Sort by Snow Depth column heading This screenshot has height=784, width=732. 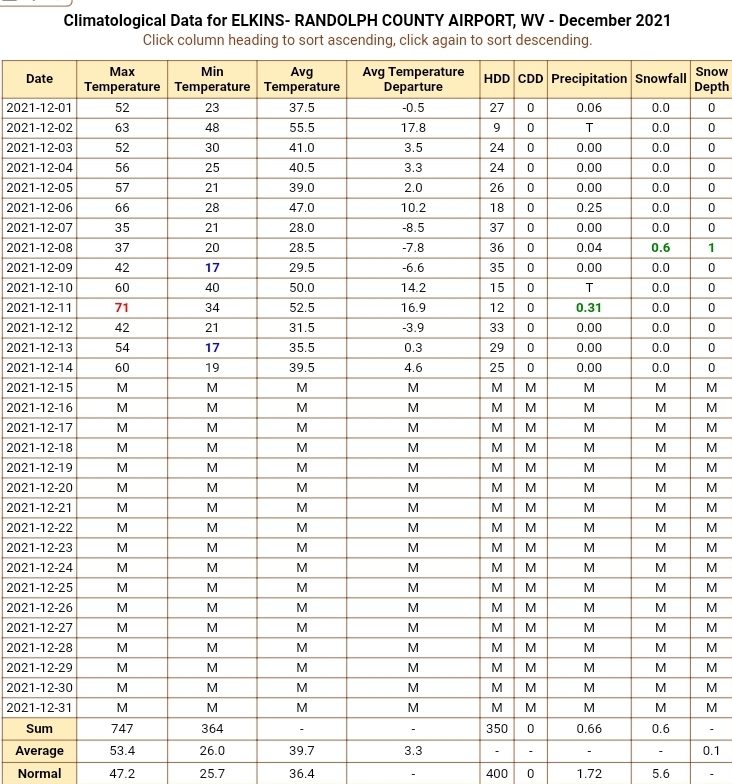click(711, 79)
